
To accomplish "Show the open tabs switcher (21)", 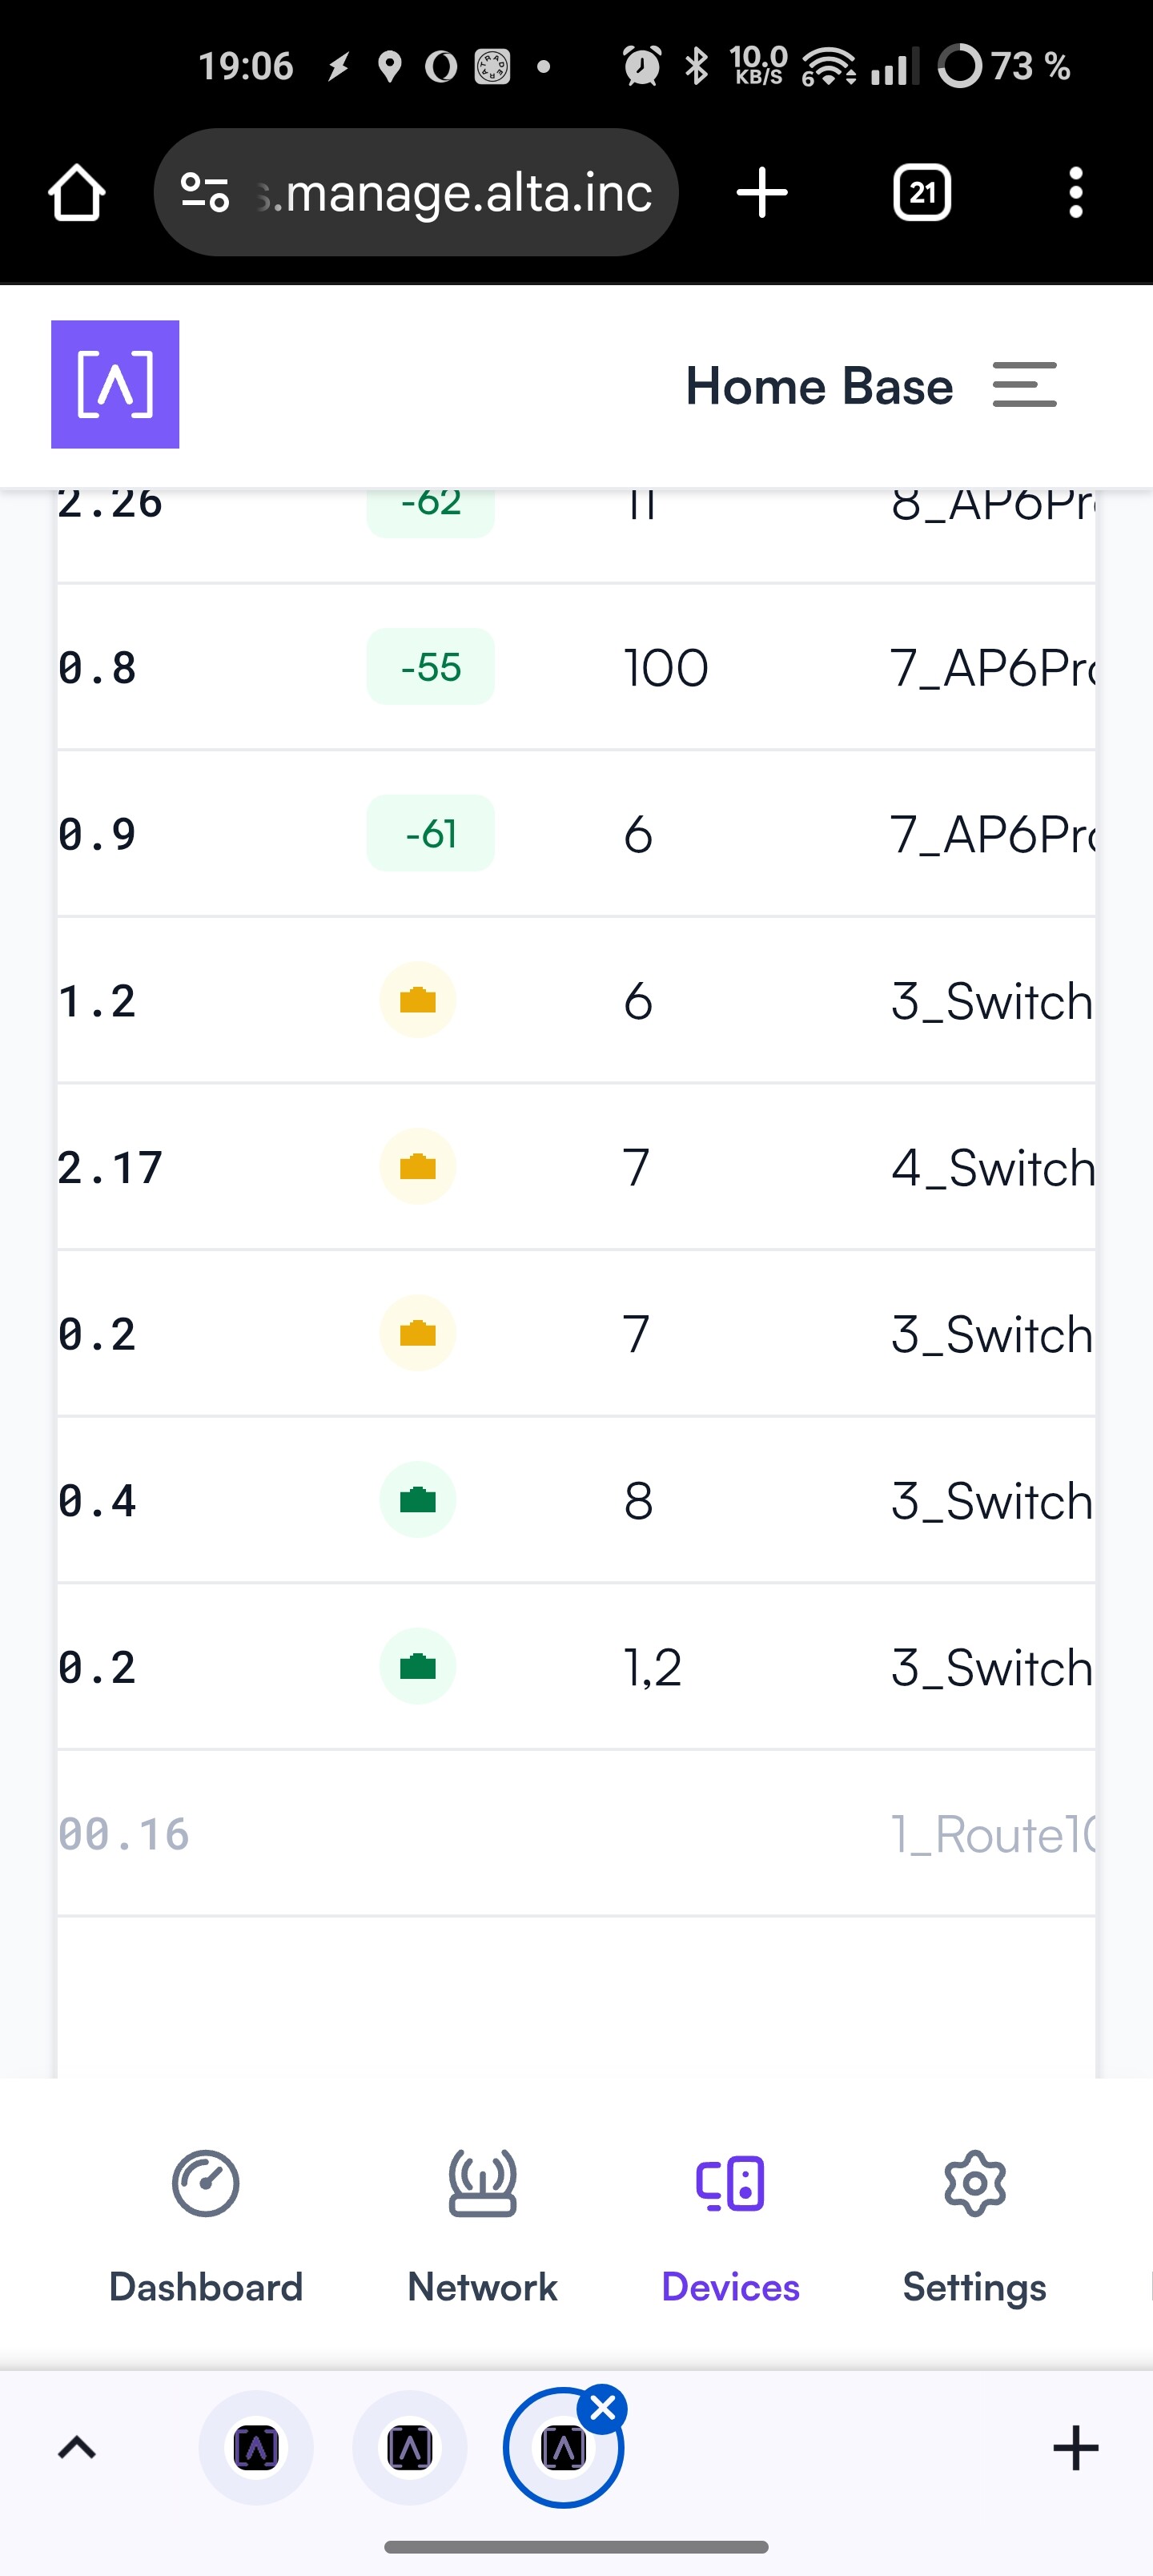I will 921,192.
